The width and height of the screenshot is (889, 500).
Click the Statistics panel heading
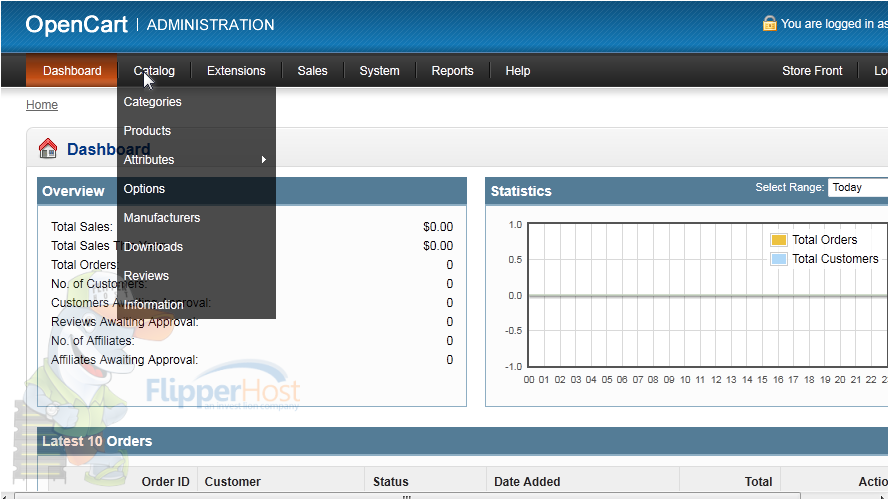[x=521, y=191]
